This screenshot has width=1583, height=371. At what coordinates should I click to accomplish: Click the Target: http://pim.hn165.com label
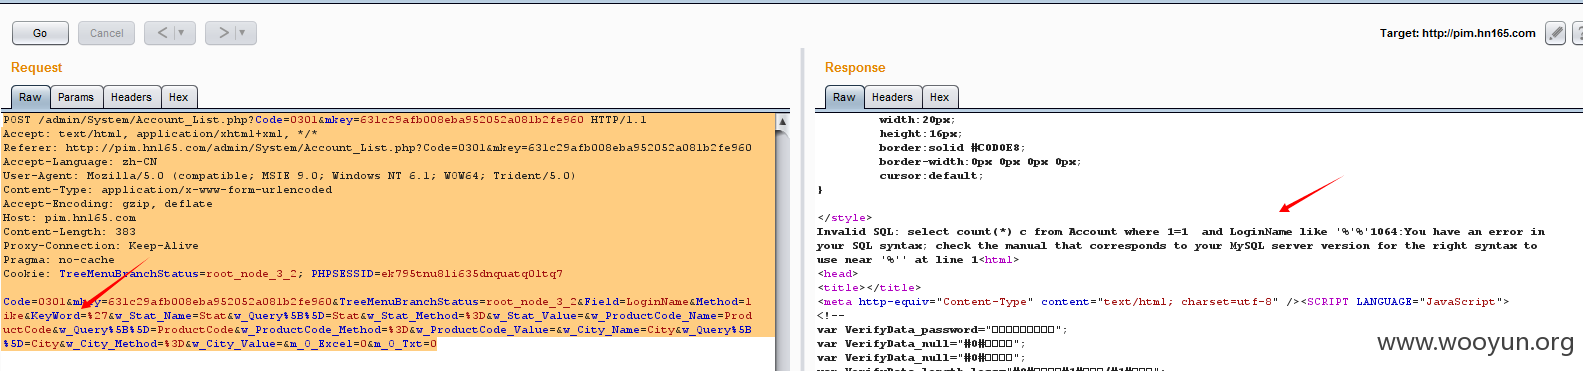[x=1458, y=33]
